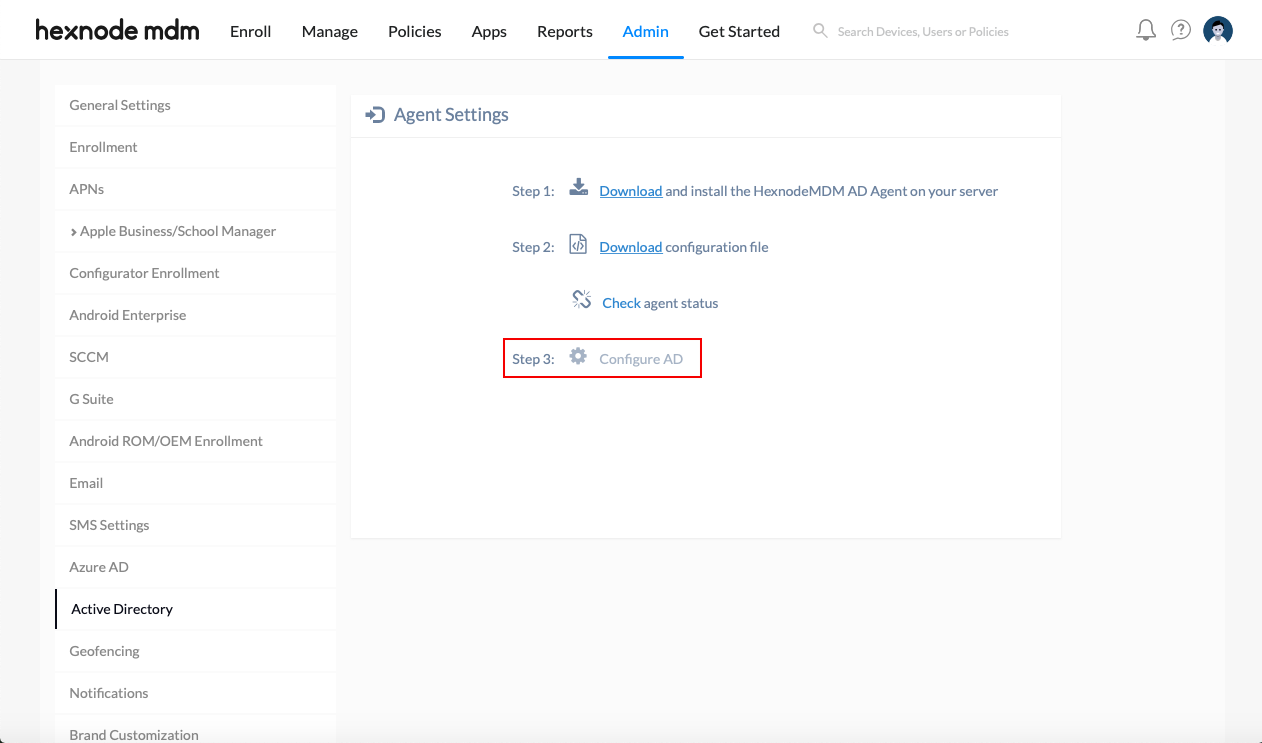The height and width of the screenshot is (743, 1262).
Task: Click the Step 2 configuration file icon
Action: coord(578,244)
